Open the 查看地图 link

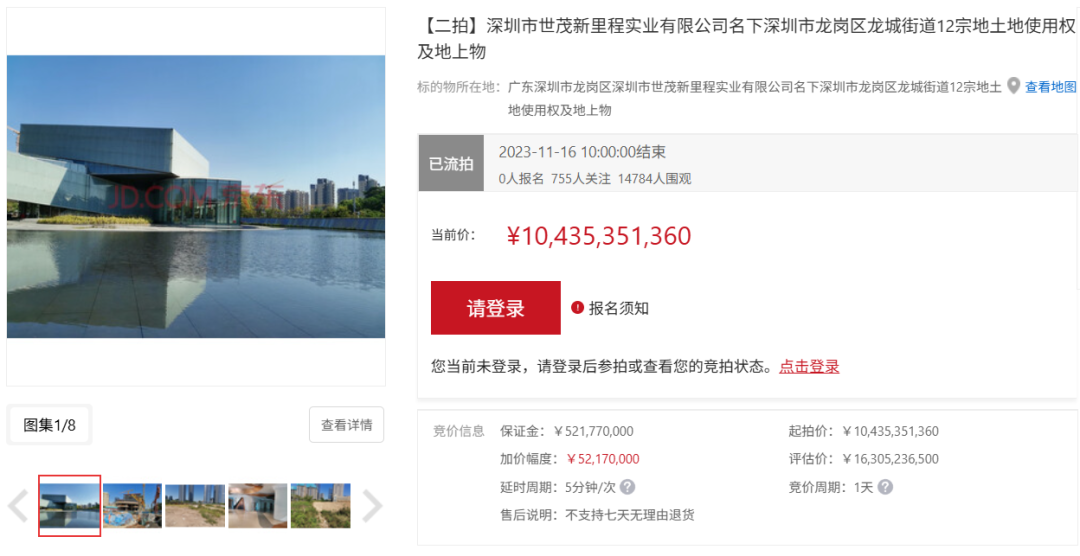point(1050,87)
